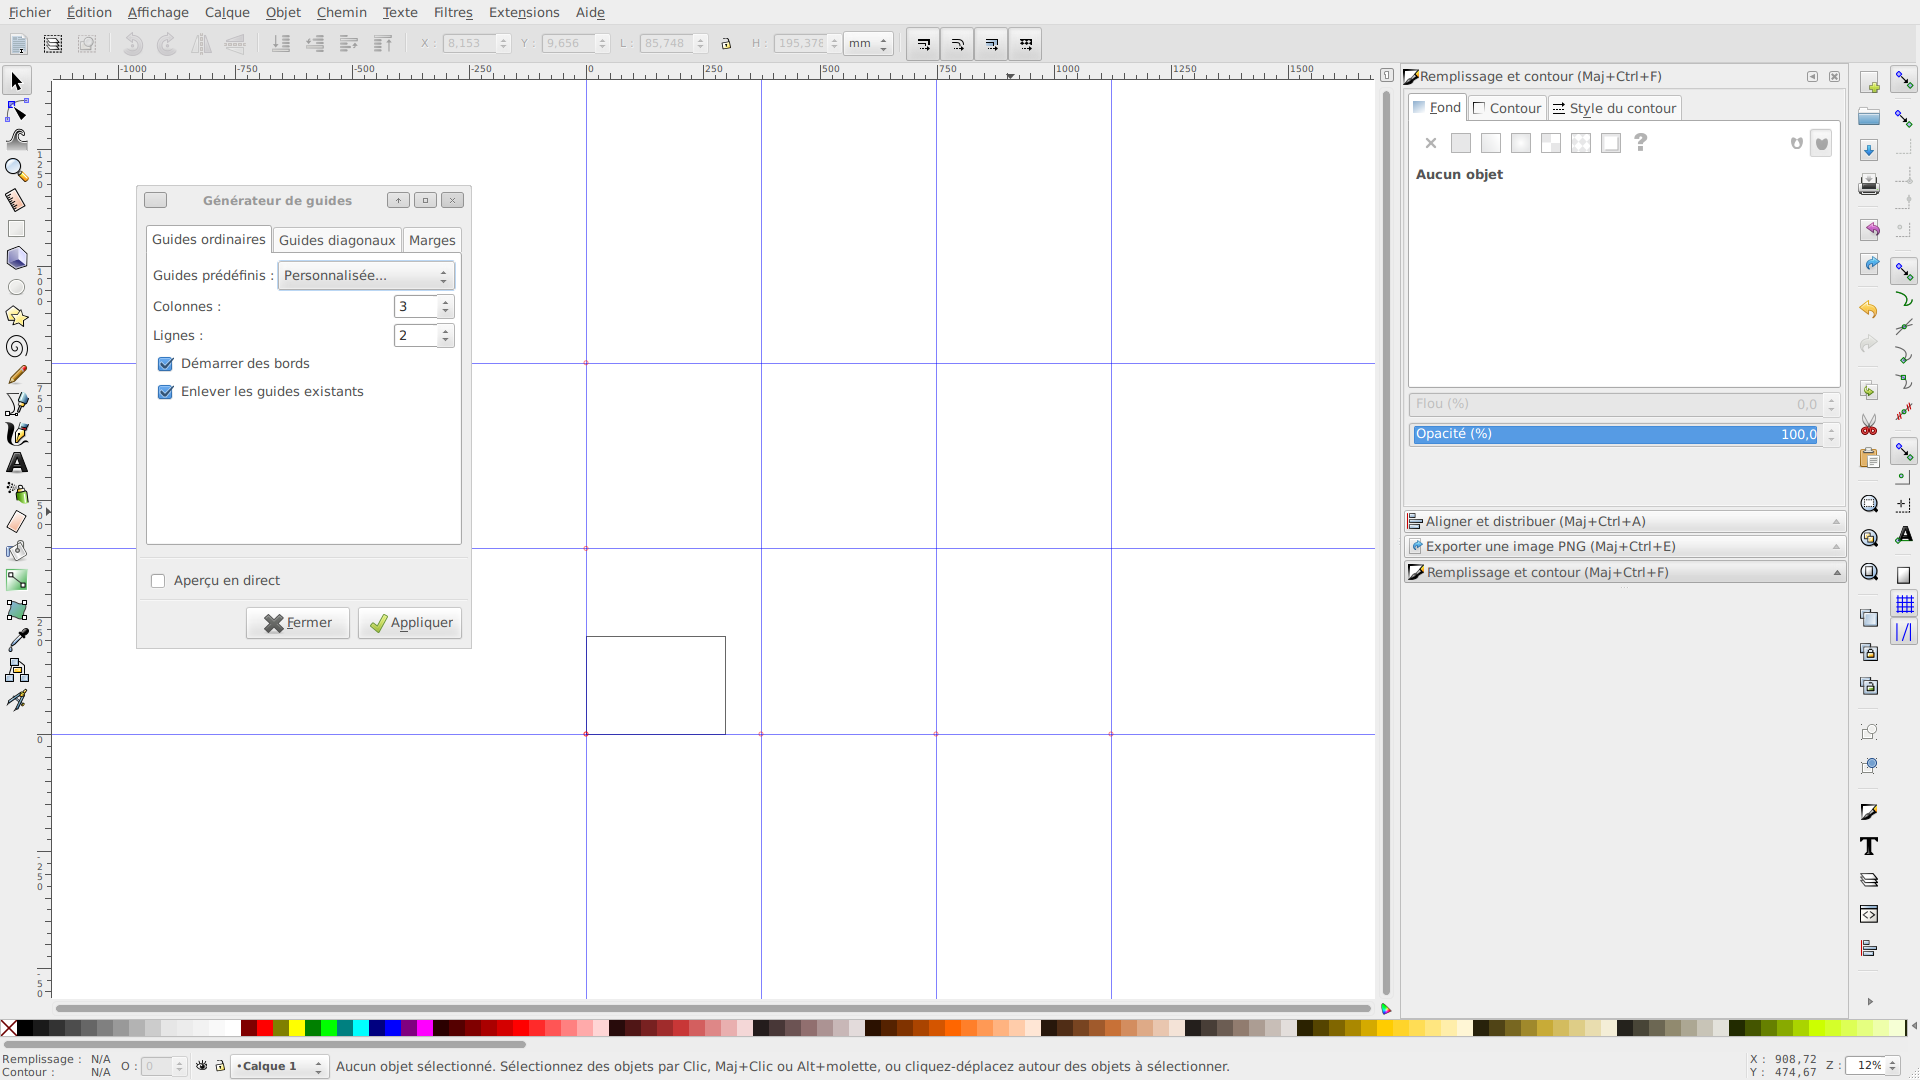Switch to the Guides diagonaux tab
Screen dimensions: 1920x1080
pyautogui.click(x=337, y=240)
